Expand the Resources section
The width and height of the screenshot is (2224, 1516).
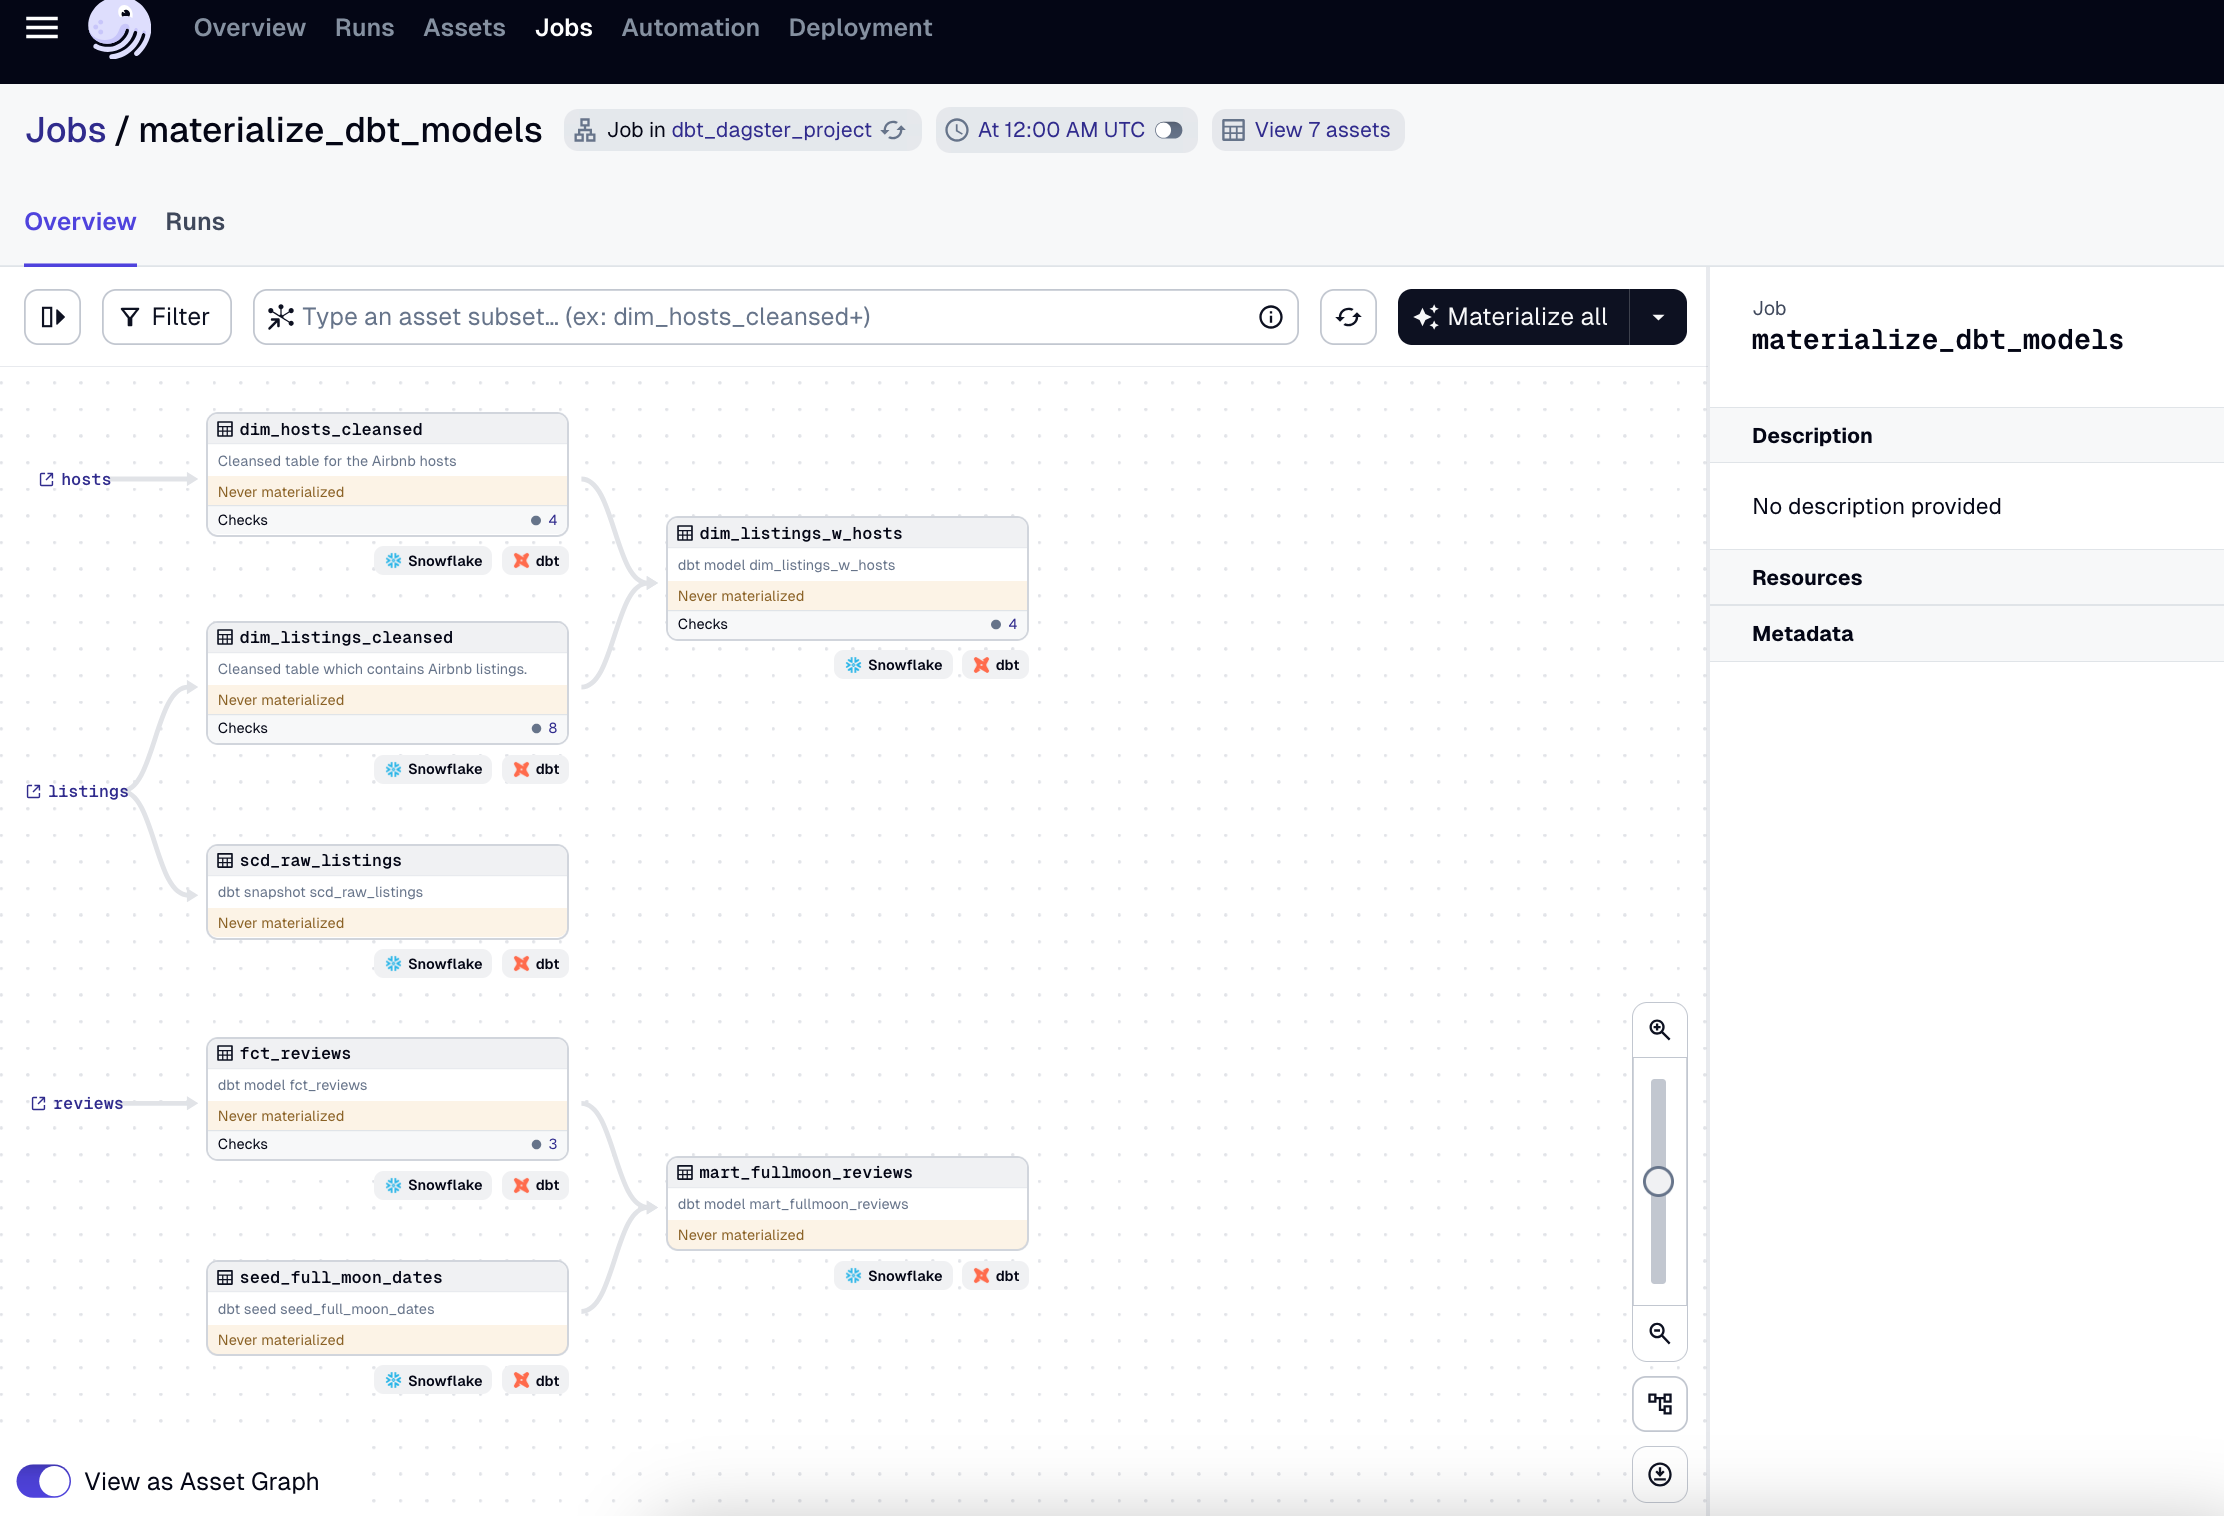pos(1806,578)
